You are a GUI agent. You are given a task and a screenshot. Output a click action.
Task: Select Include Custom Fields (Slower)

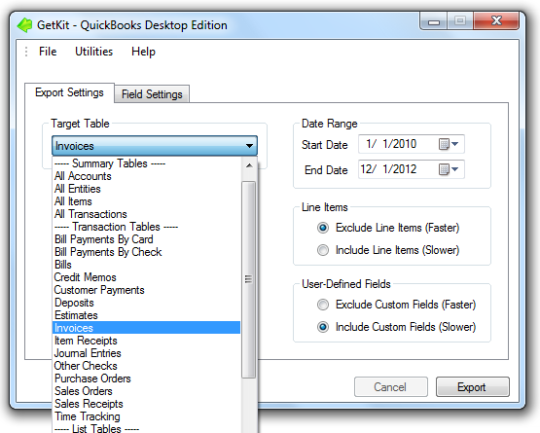(323, 327)
